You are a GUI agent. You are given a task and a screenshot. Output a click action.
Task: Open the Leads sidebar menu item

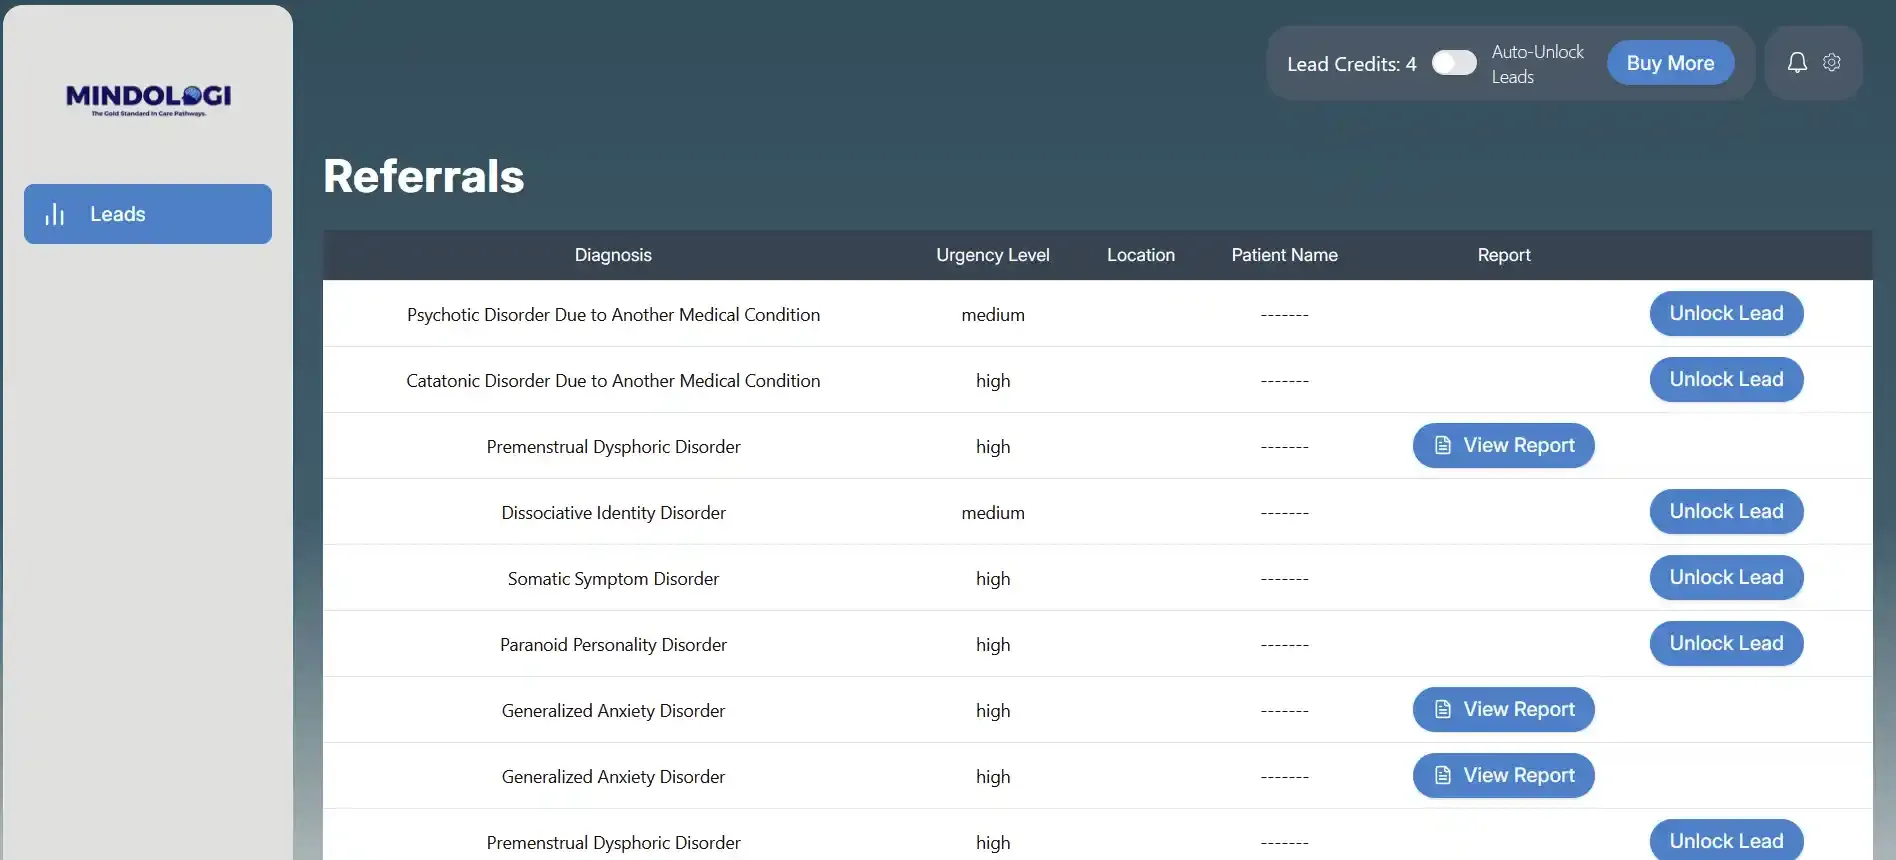pos(148,214)
